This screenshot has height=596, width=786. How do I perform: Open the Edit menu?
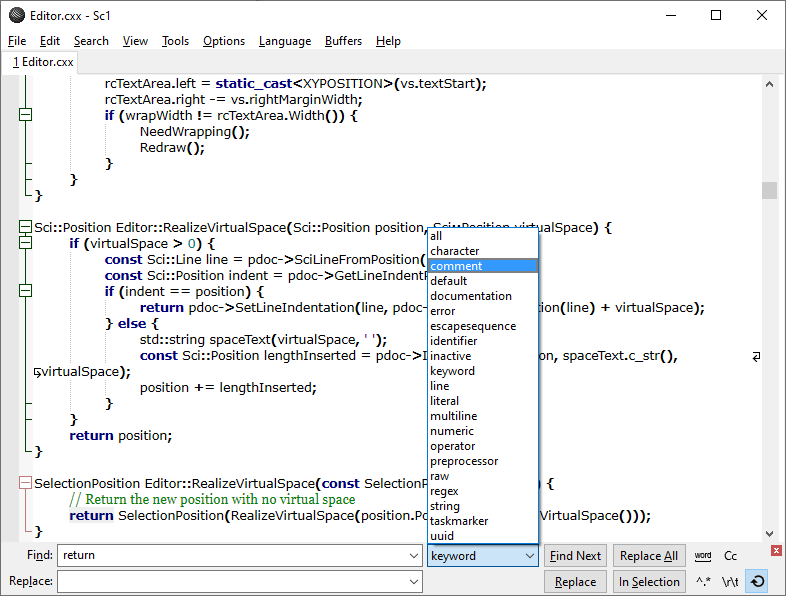50,41
